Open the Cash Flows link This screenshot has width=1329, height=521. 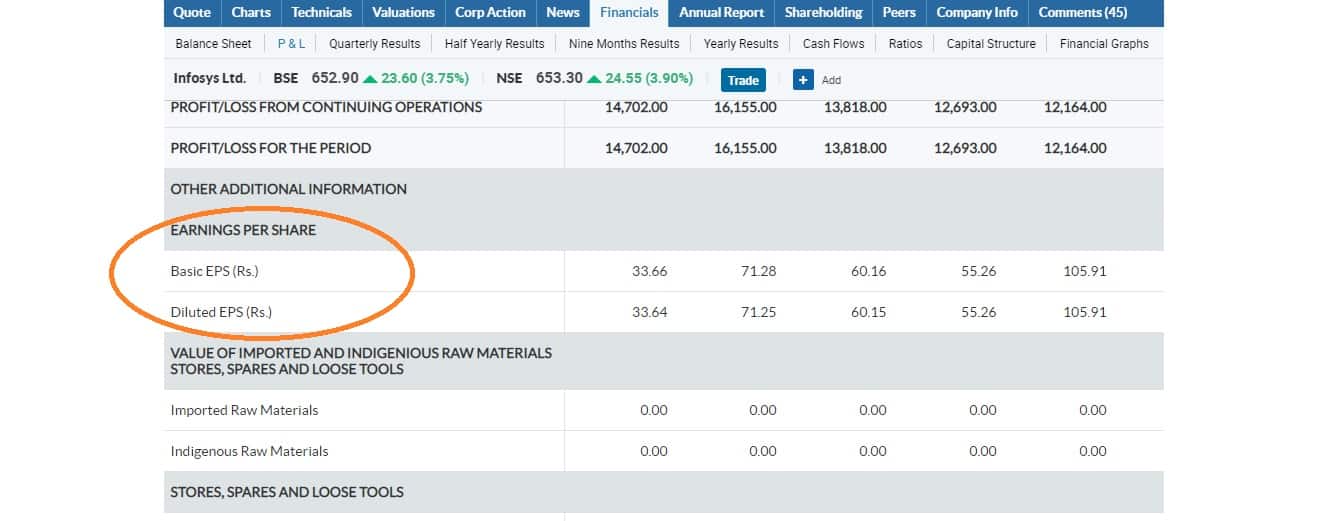[833, 44]
